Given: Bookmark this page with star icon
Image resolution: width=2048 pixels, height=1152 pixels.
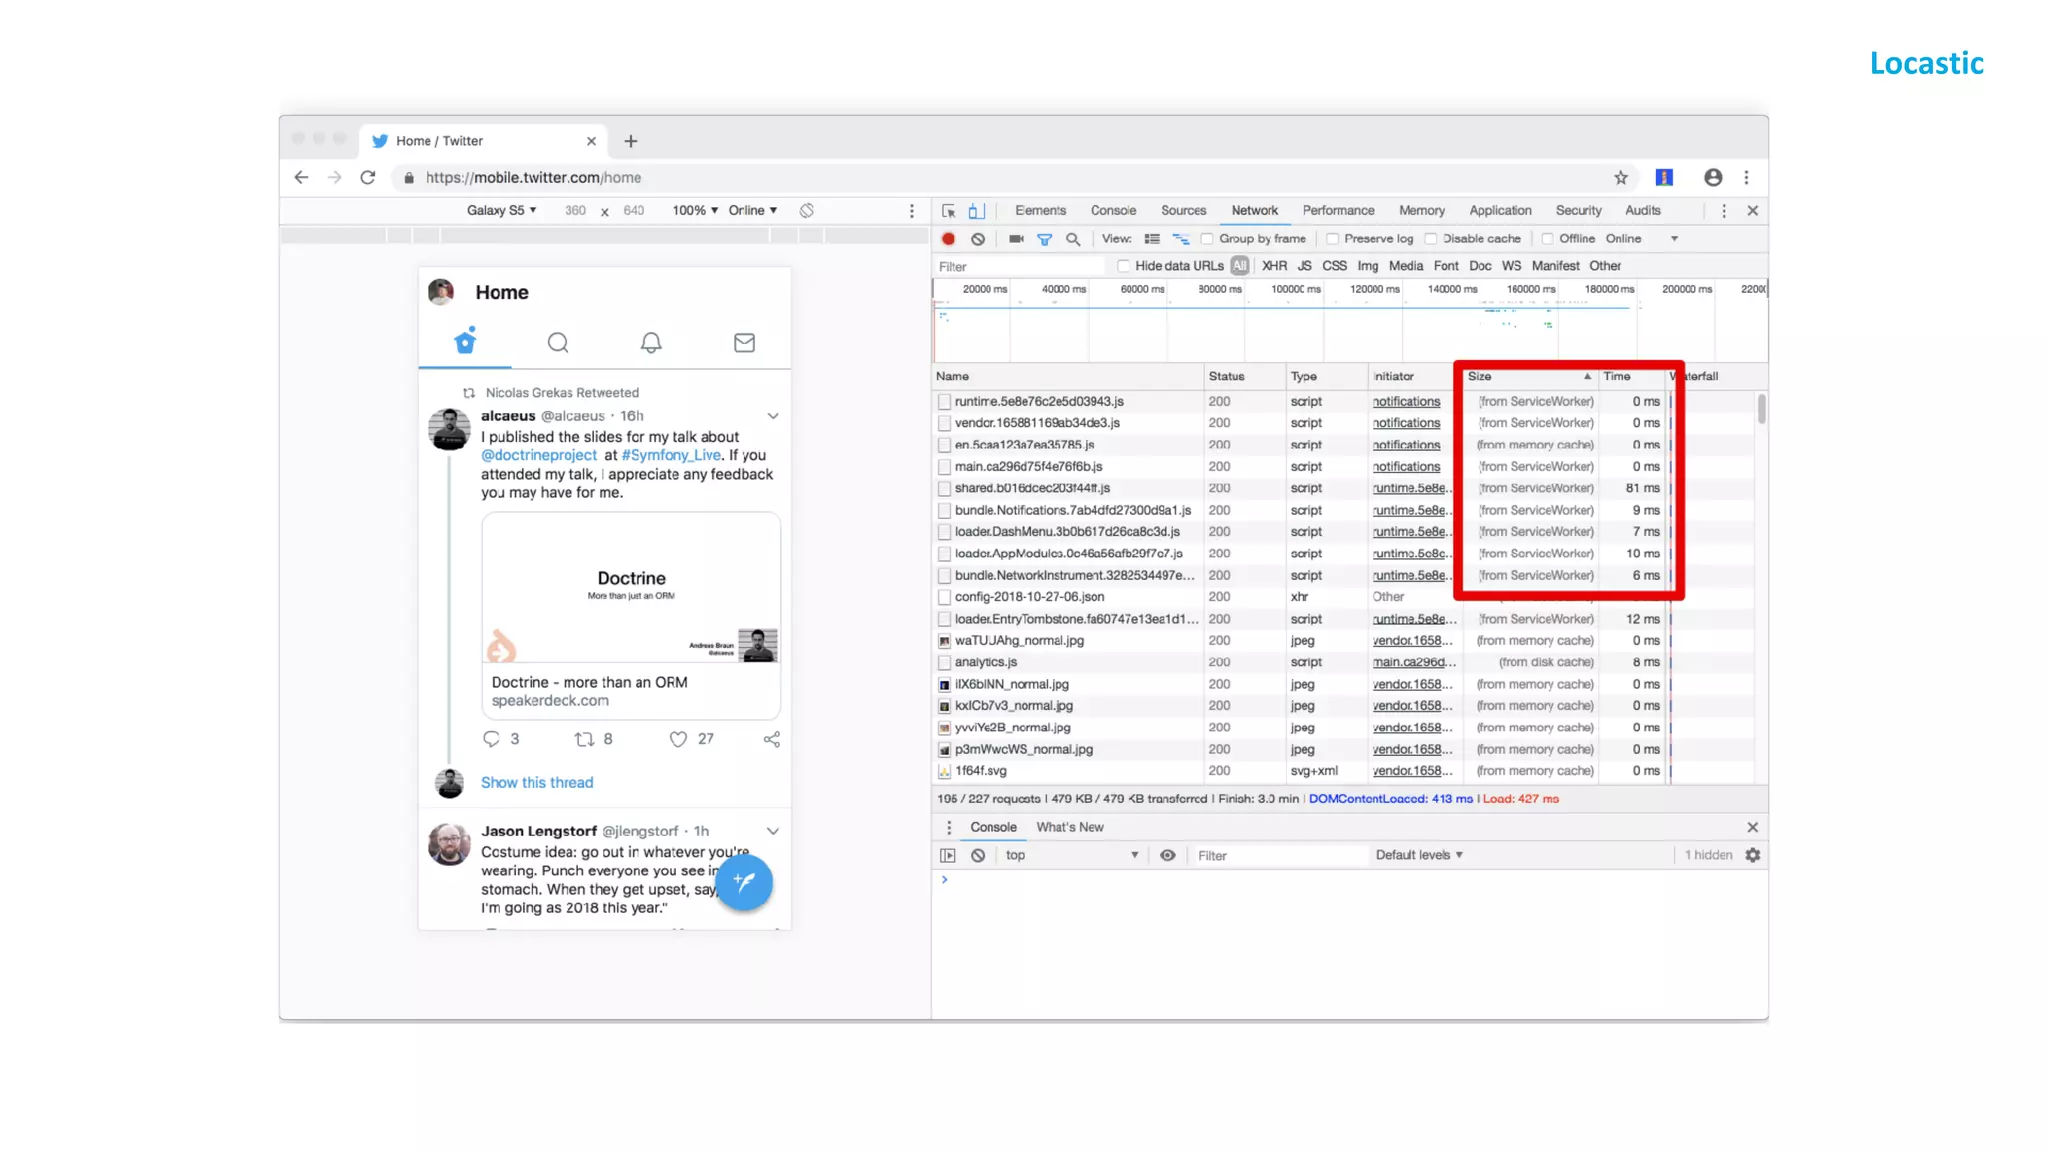Looking at the screenshot, I should tap(1621, 177).
